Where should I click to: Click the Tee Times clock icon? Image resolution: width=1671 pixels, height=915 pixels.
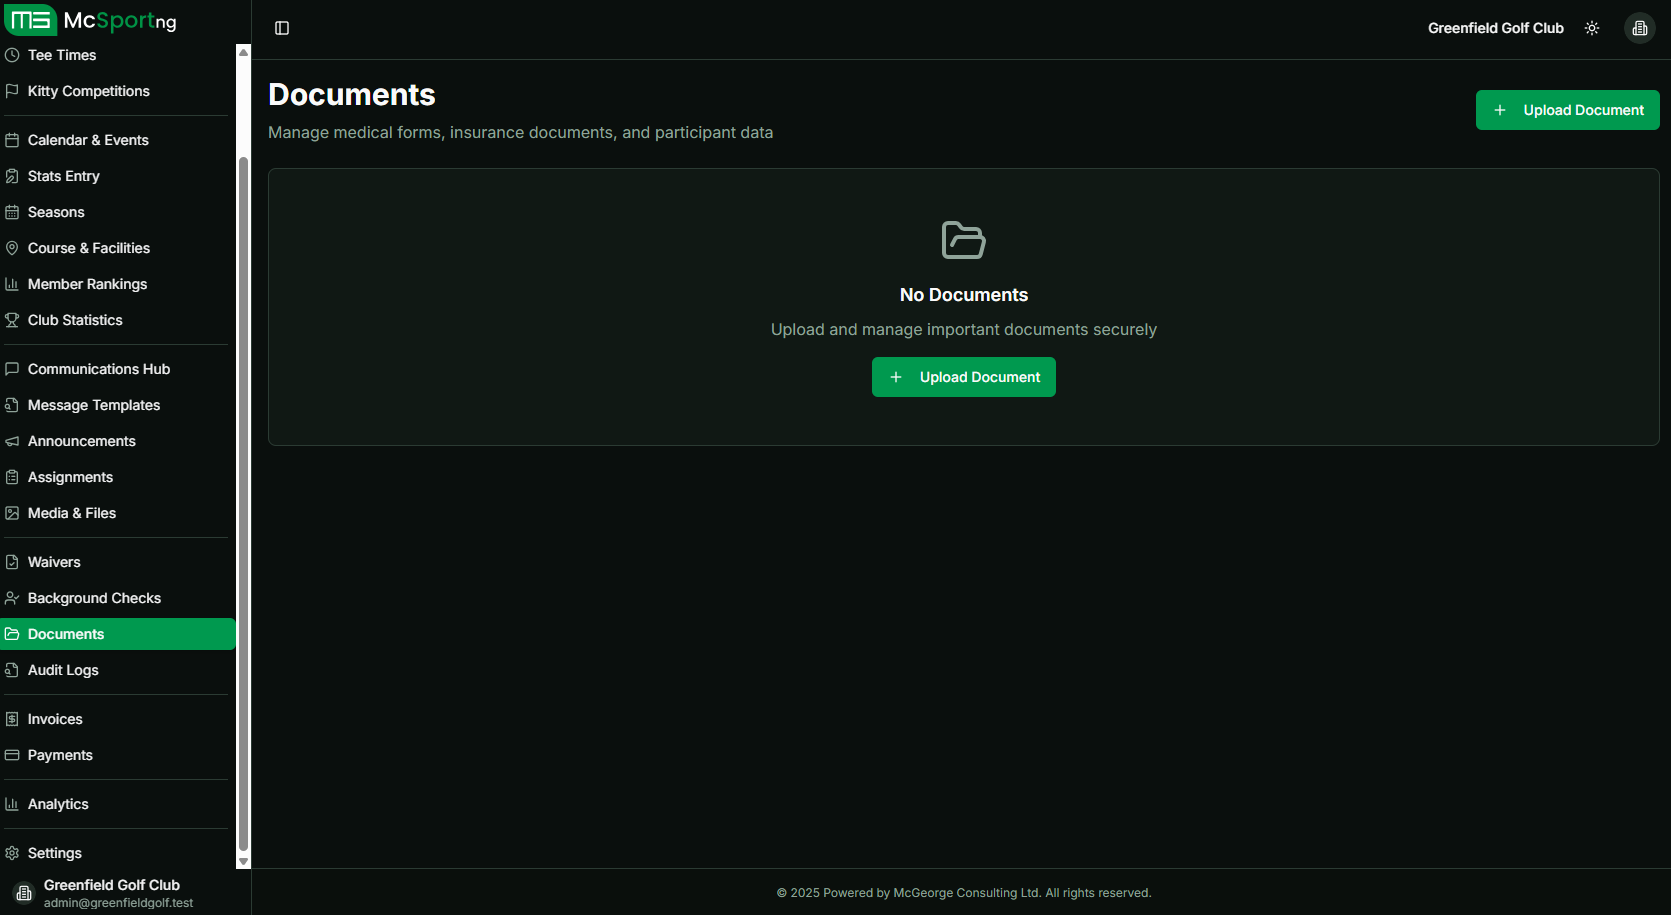[x=12, y=55]
